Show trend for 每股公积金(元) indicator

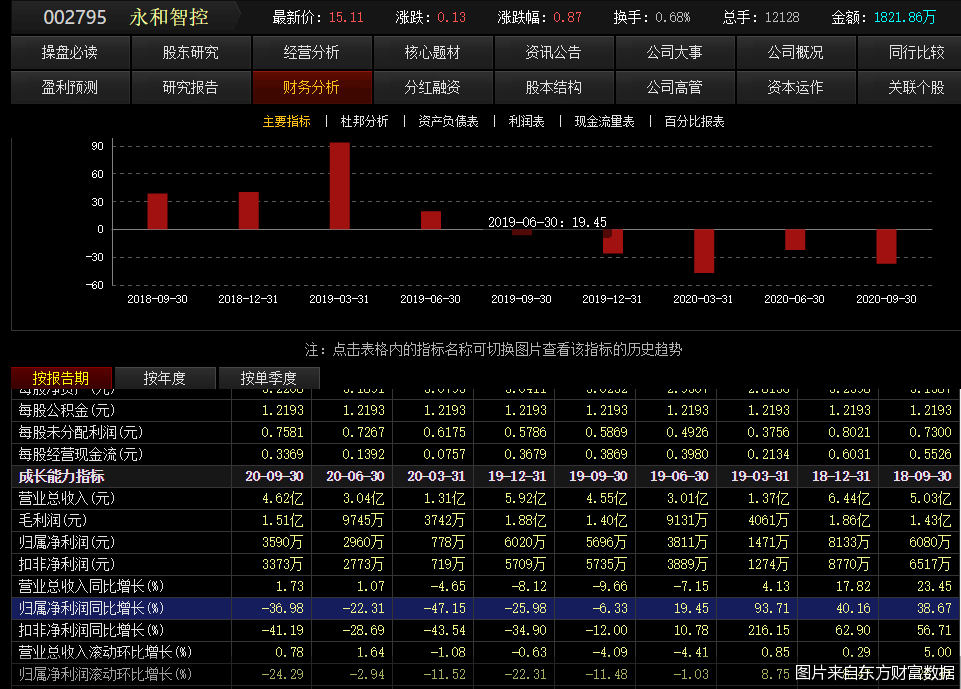tap(67, 410)
